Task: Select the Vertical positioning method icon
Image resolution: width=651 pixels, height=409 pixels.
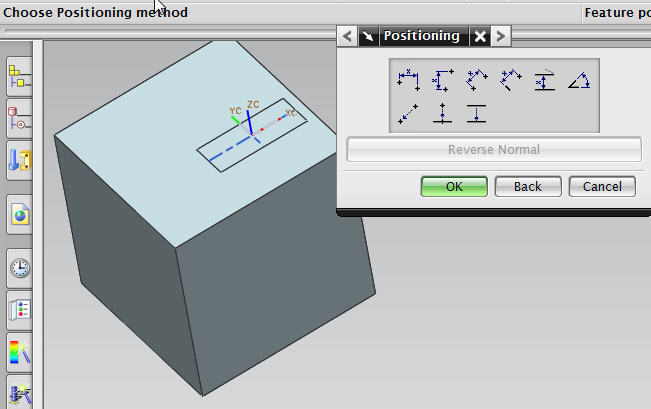Action: 443,80
